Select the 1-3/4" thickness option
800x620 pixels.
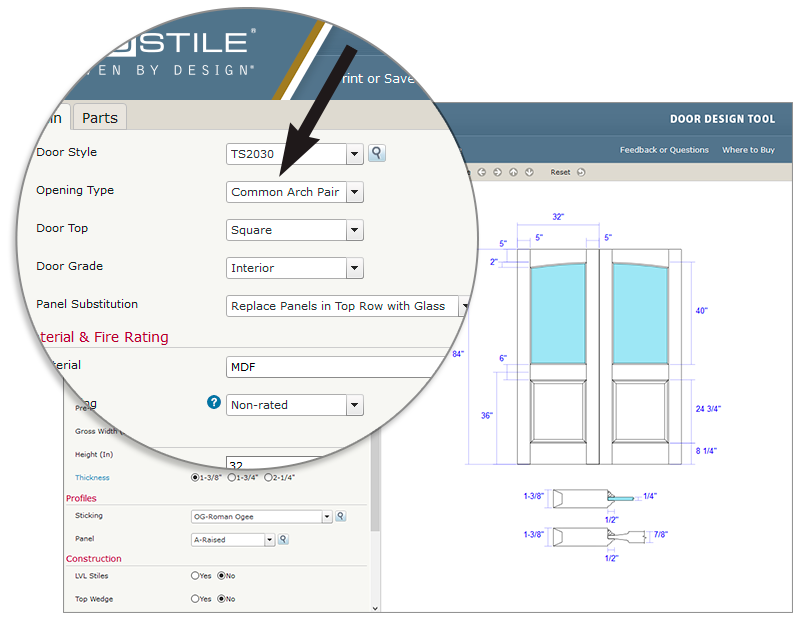232,478
